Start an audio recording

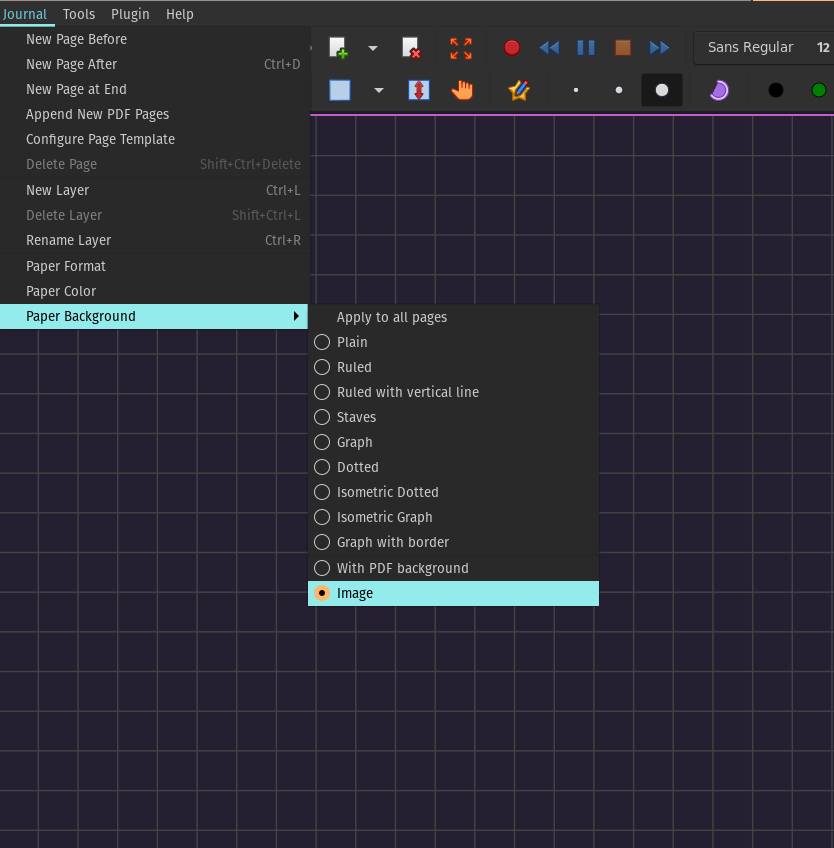click(511, 47)
